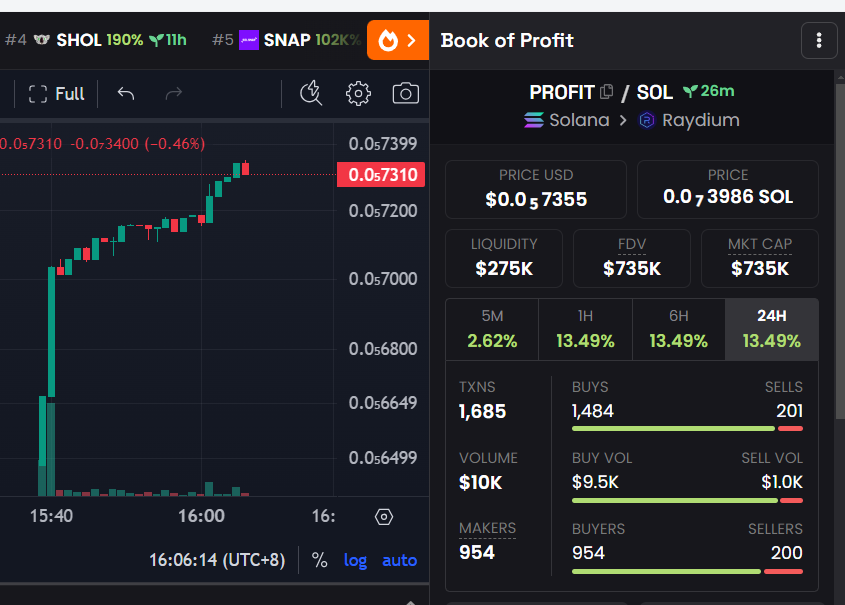
Task: Open the quick search indicator tool
Action: tap(311, 93)
